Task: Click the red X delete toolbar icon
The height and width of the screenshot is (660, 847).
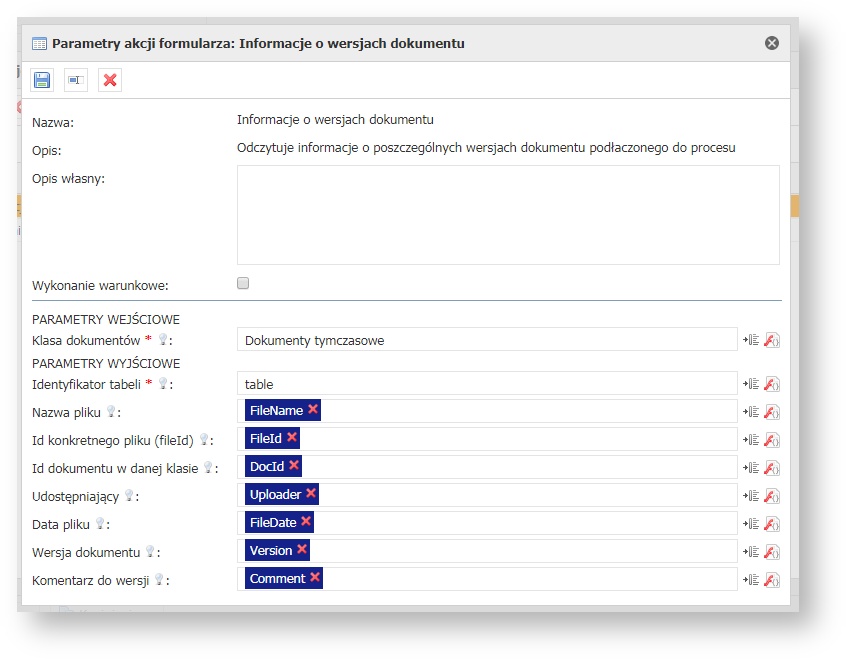Action: [110, 80]
